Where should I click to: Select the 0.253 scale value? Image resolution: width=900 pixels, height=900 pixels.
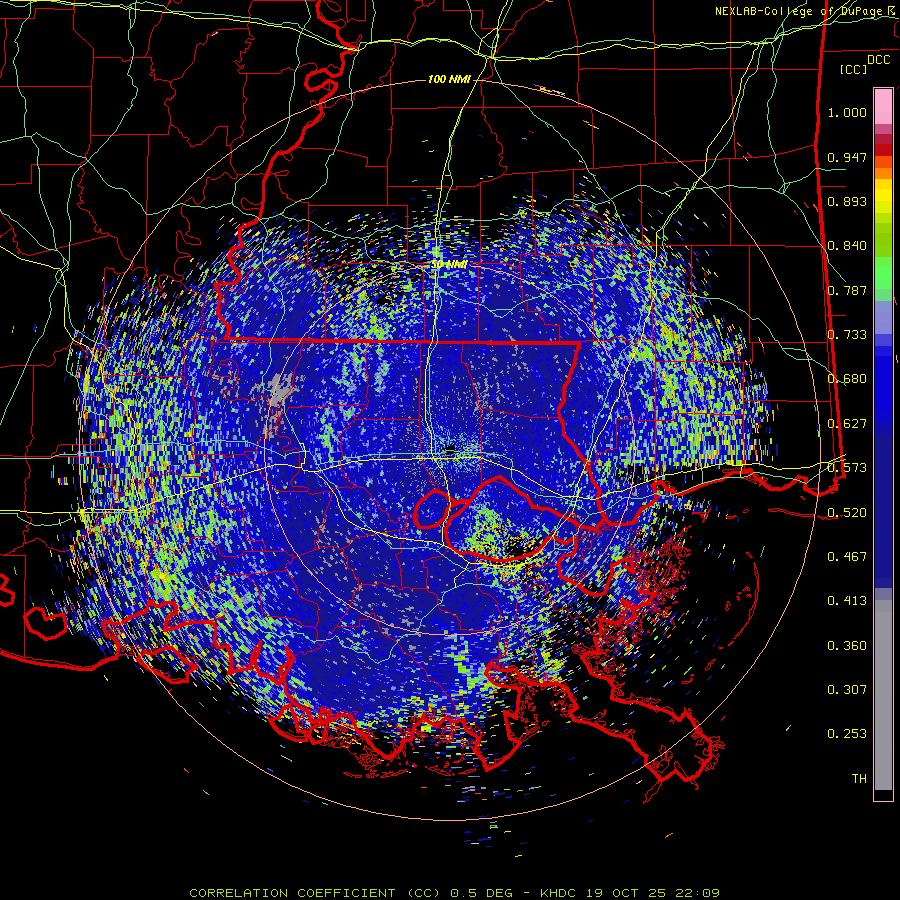[847, 734]
